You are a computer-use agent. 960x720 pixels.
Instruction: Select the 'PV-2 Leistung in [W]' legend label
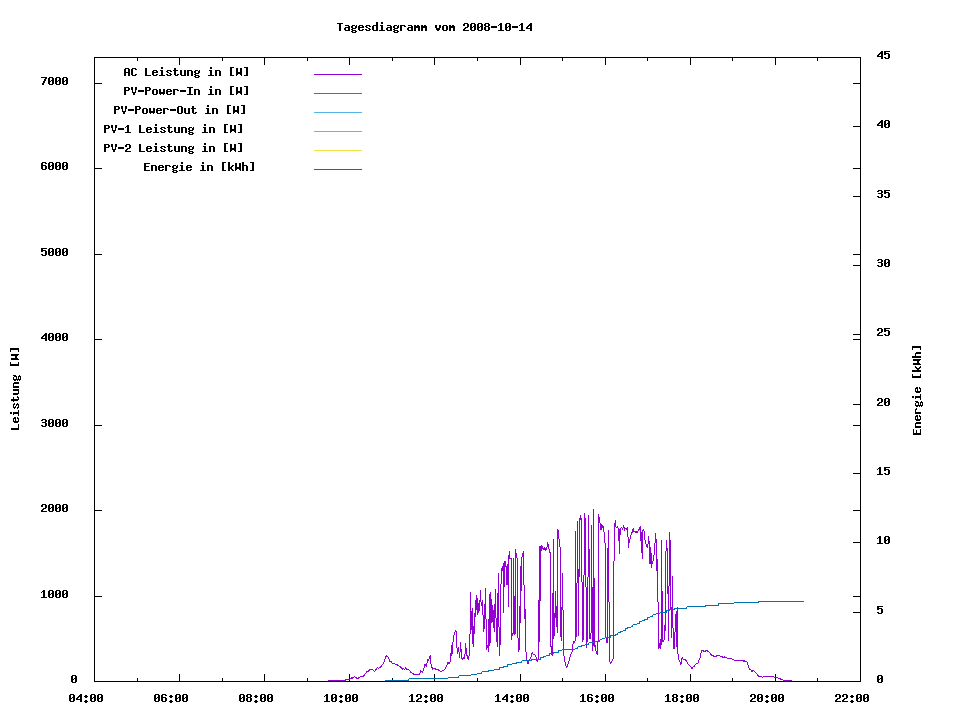173,148
